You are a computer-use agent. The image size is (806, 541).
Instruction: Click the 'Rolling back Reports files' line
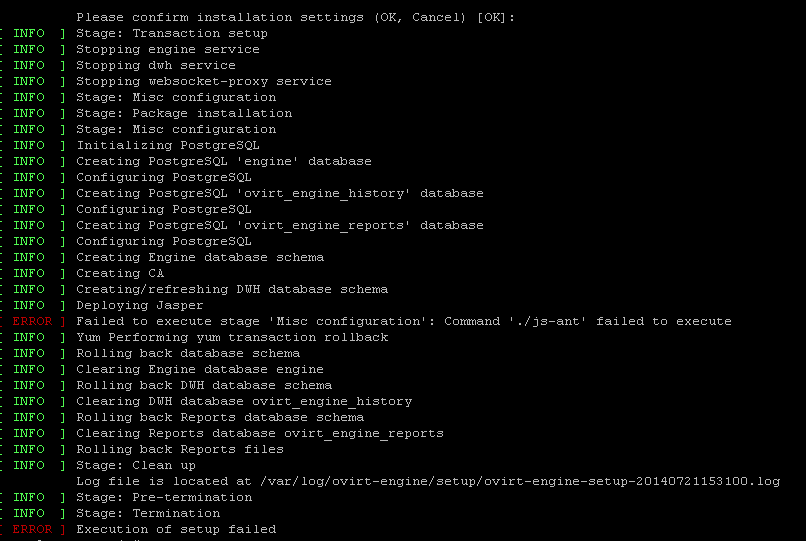click(180, 449)
